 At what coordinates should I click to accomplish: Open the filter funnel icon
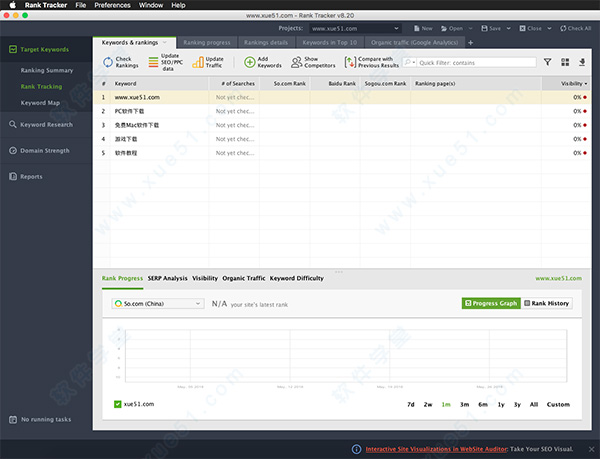(x=548, y=62)
